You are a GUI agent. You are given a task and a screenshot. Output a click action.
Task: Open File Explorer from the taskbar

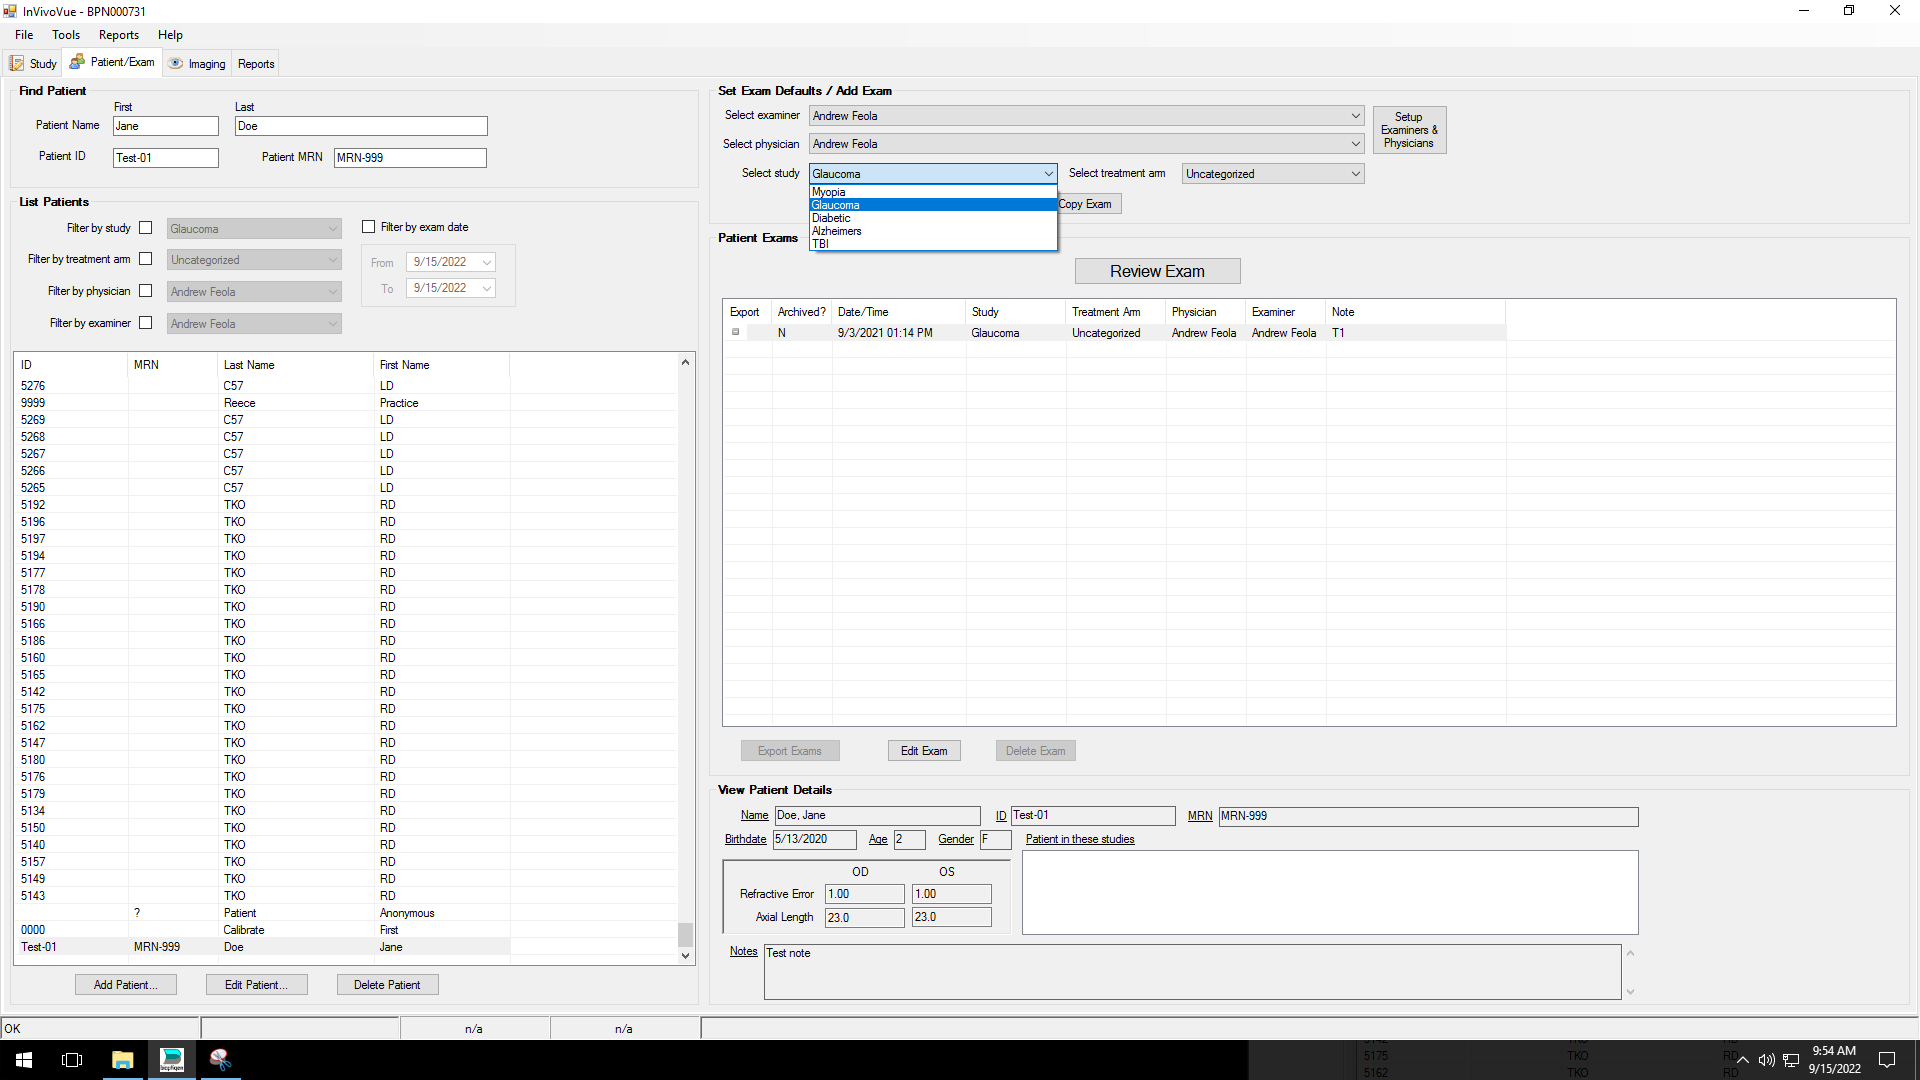click(x=122, y=1060)
